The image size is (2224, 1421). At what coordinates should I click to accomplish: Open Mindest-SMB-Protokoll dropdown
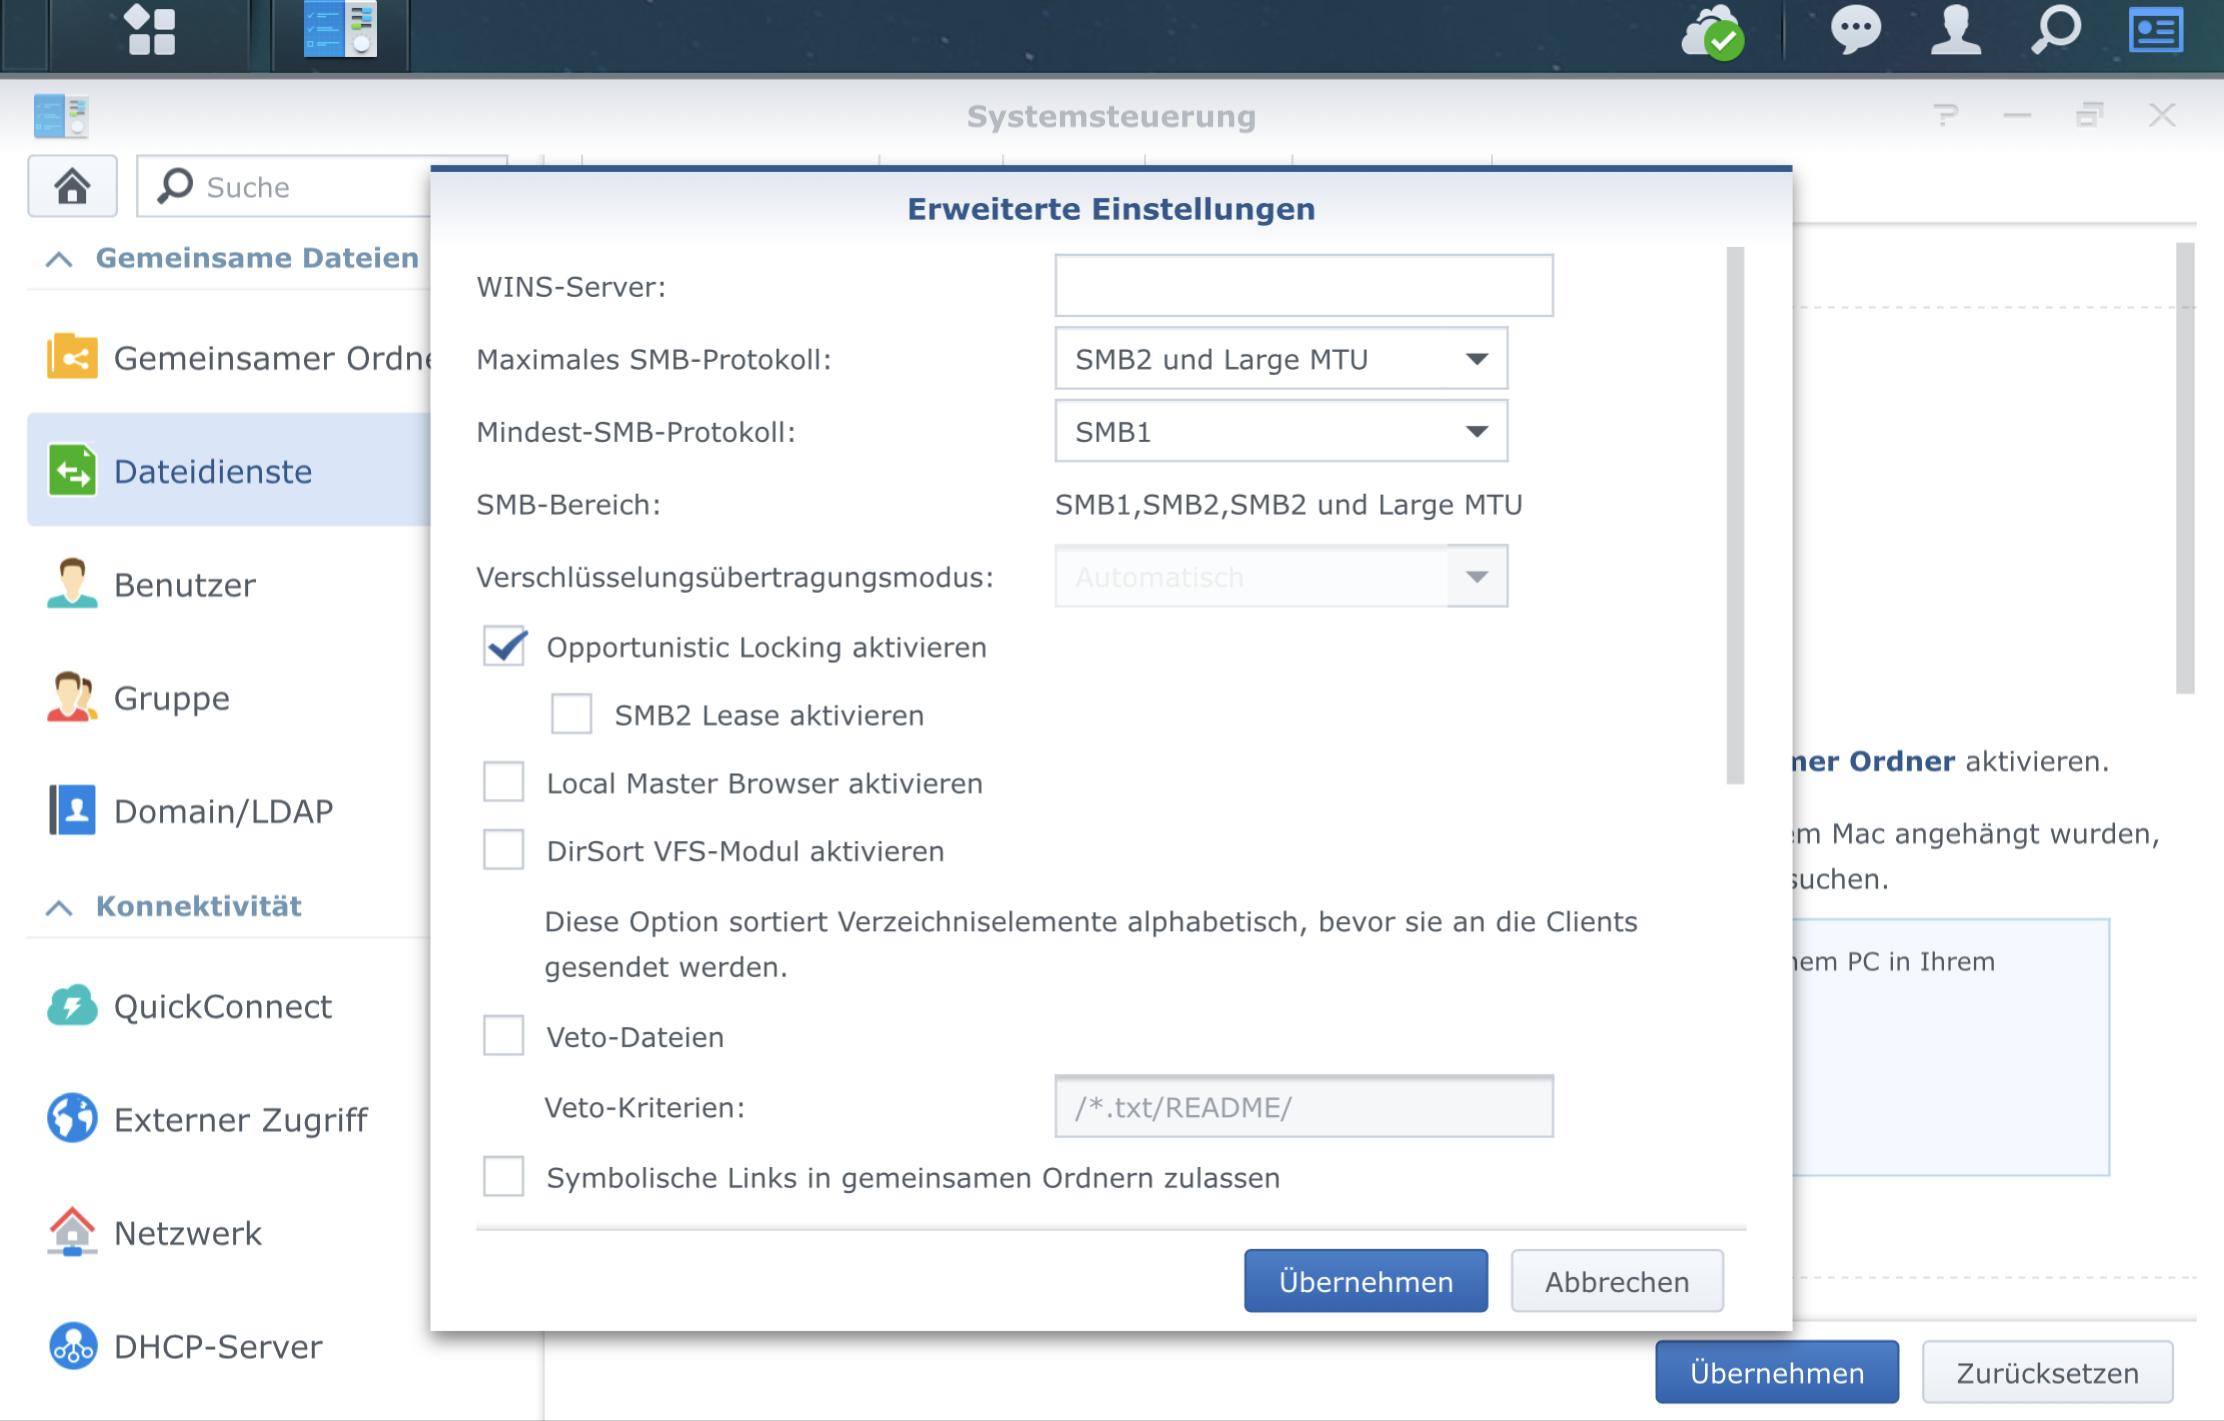point(1280,432)
